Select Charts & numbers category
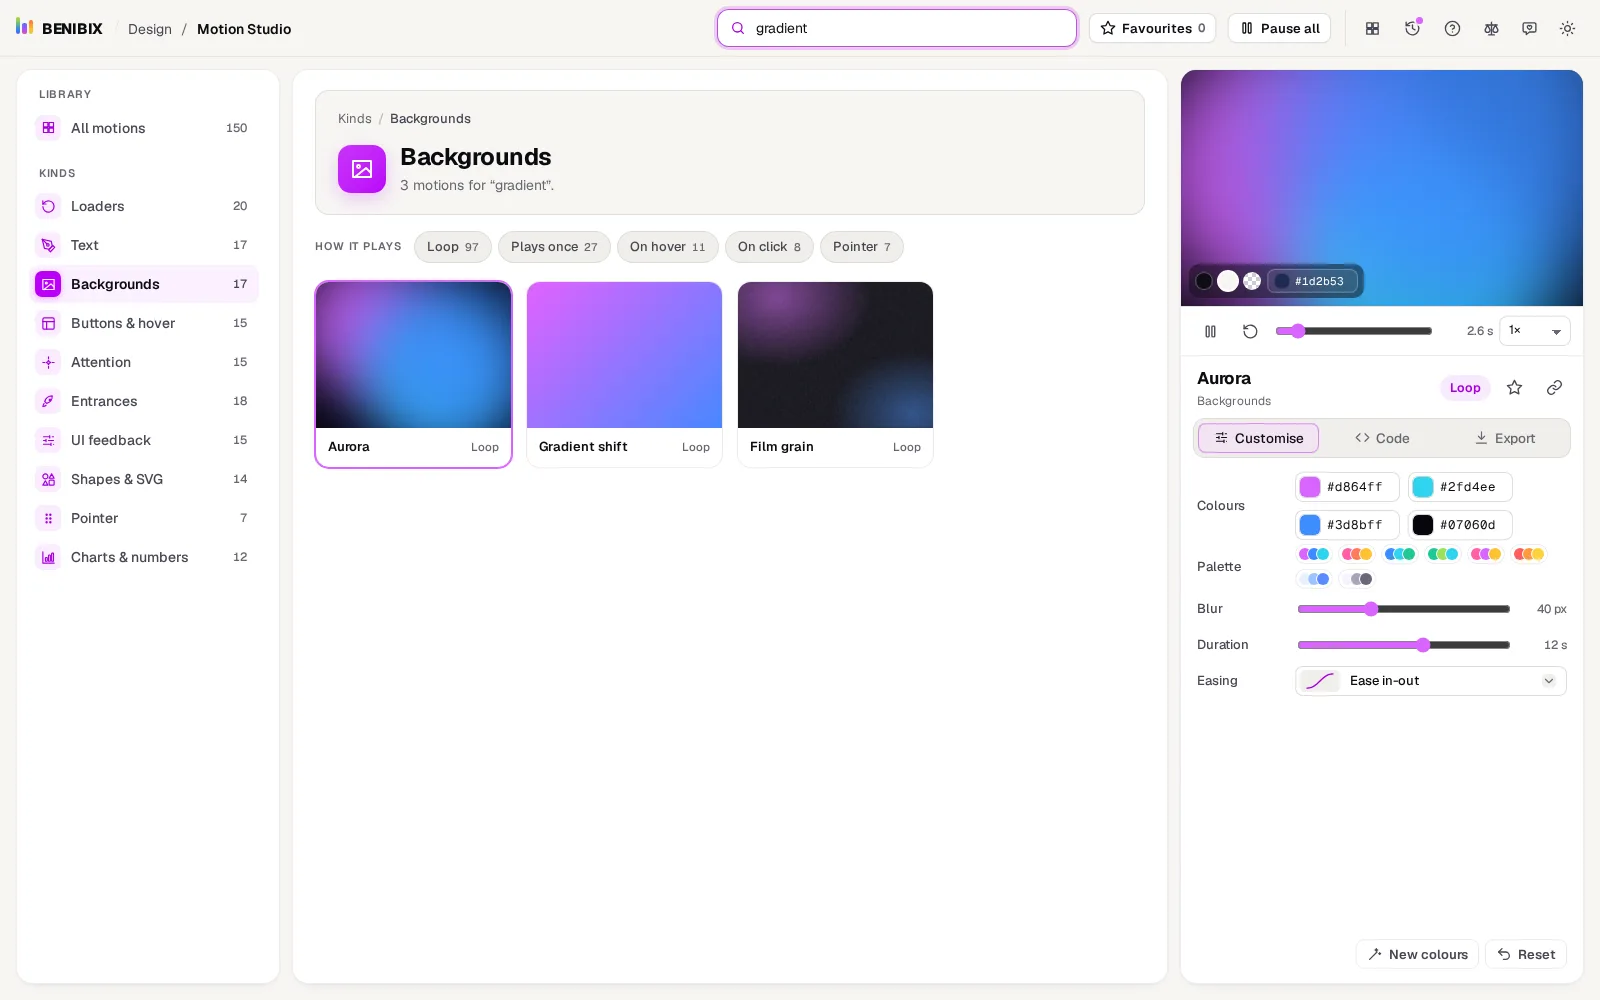Viewport: 1600px width, 1000px height. click(x=146, y=557)
